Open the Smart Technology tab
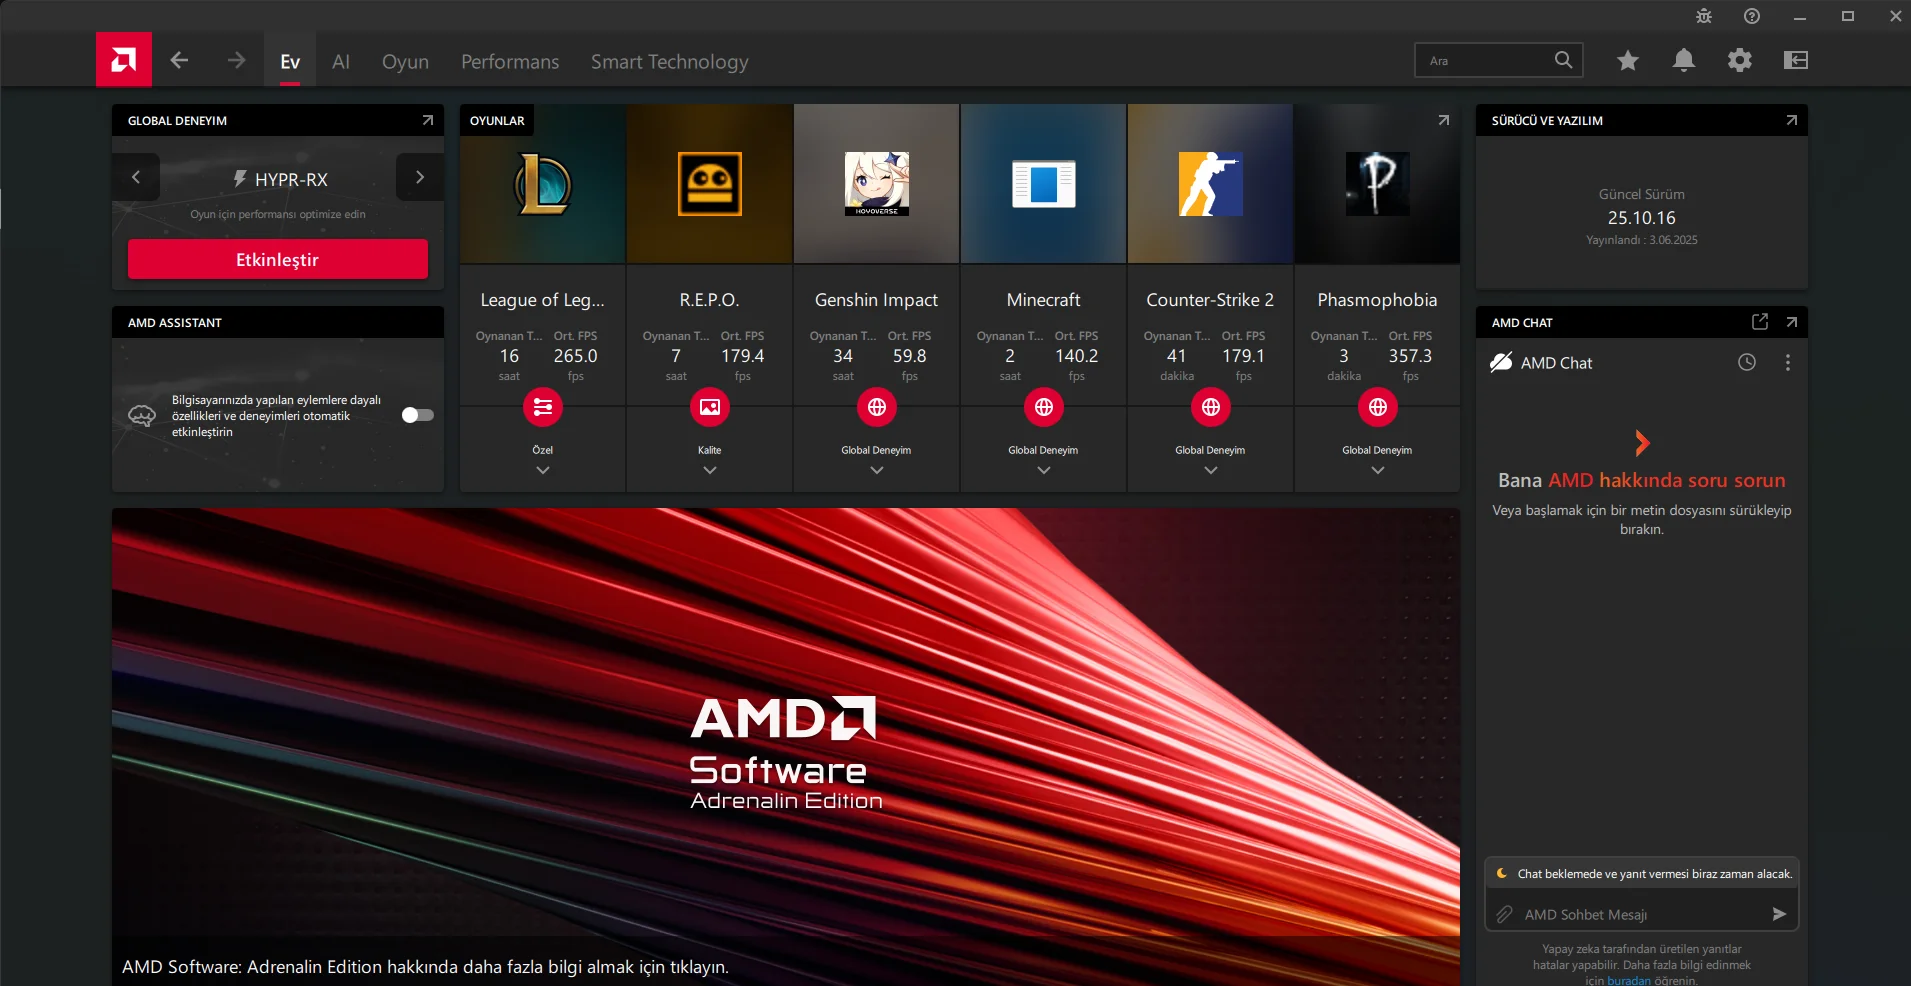The width and height of the screenshot is (1911, 986). [x=669, y=61]
